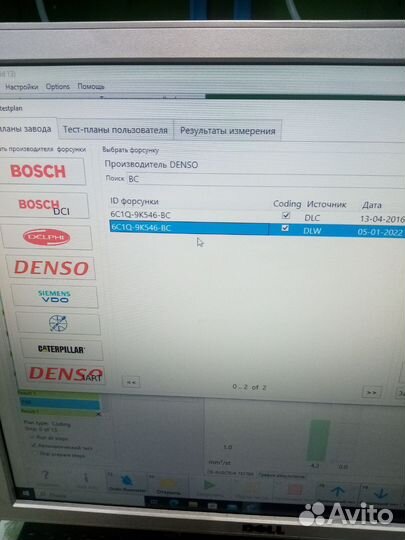Select the CATERPILLAR manufacturer logo
Image resolution: width=405 pixels, height=540 pixels.
click(61, 349)
